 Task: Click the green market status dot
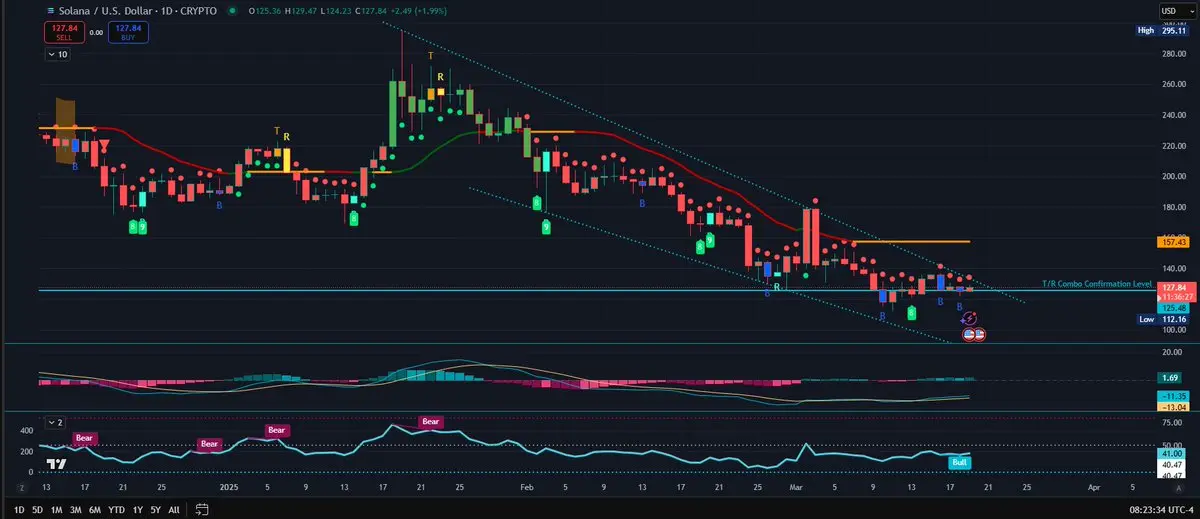pos(233,11)
